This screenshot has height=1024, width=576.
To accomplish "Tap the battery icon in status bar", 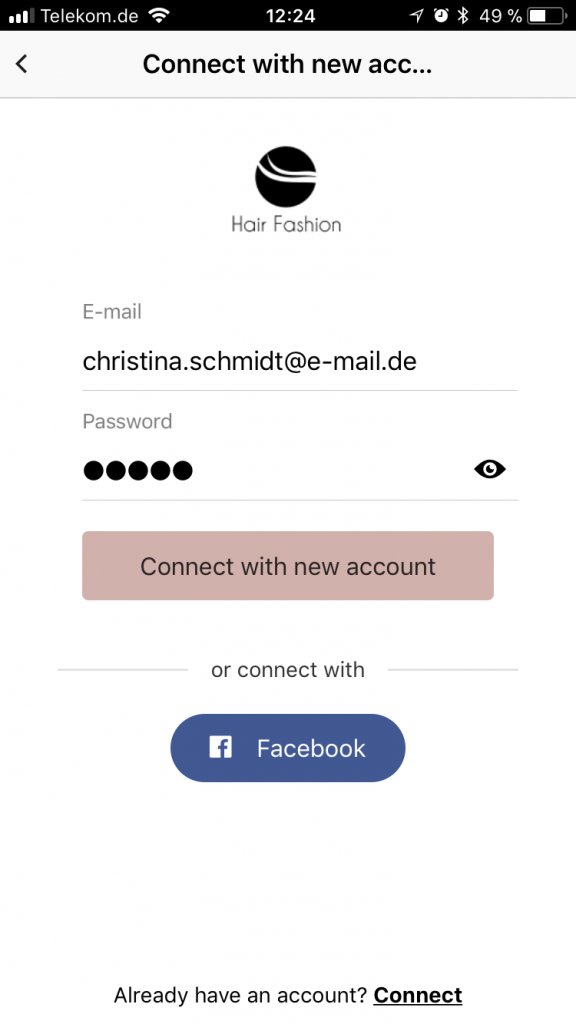I will (x=547, y=16).
